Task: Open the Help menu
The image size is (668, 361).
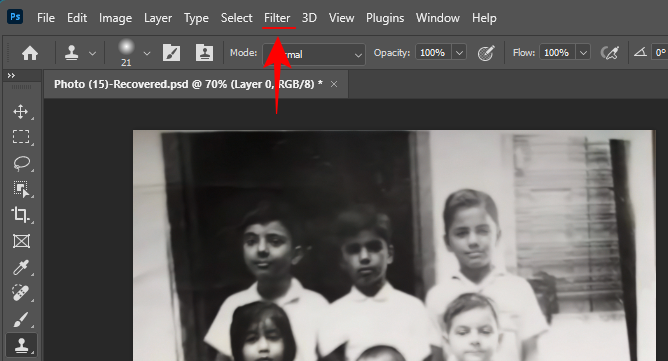Action: coord(484,18)
